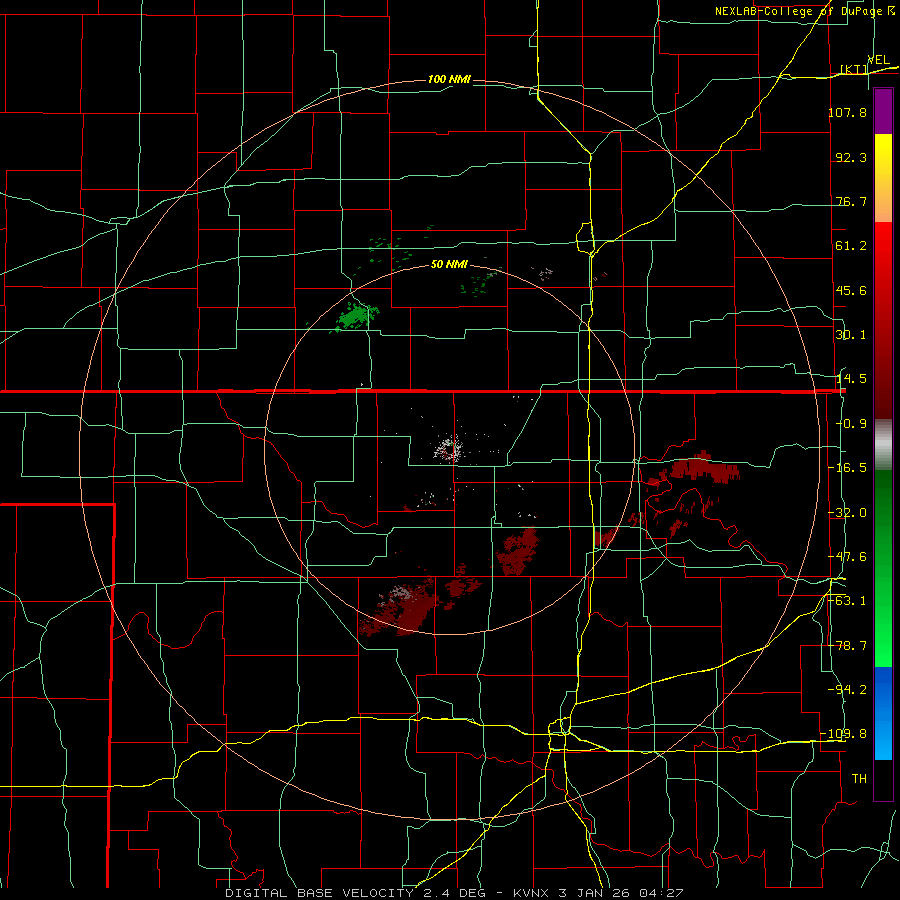Screen dimensions: 900x900
Task: Click the -109.8 velocity legend value
Action: click(844, 734)
